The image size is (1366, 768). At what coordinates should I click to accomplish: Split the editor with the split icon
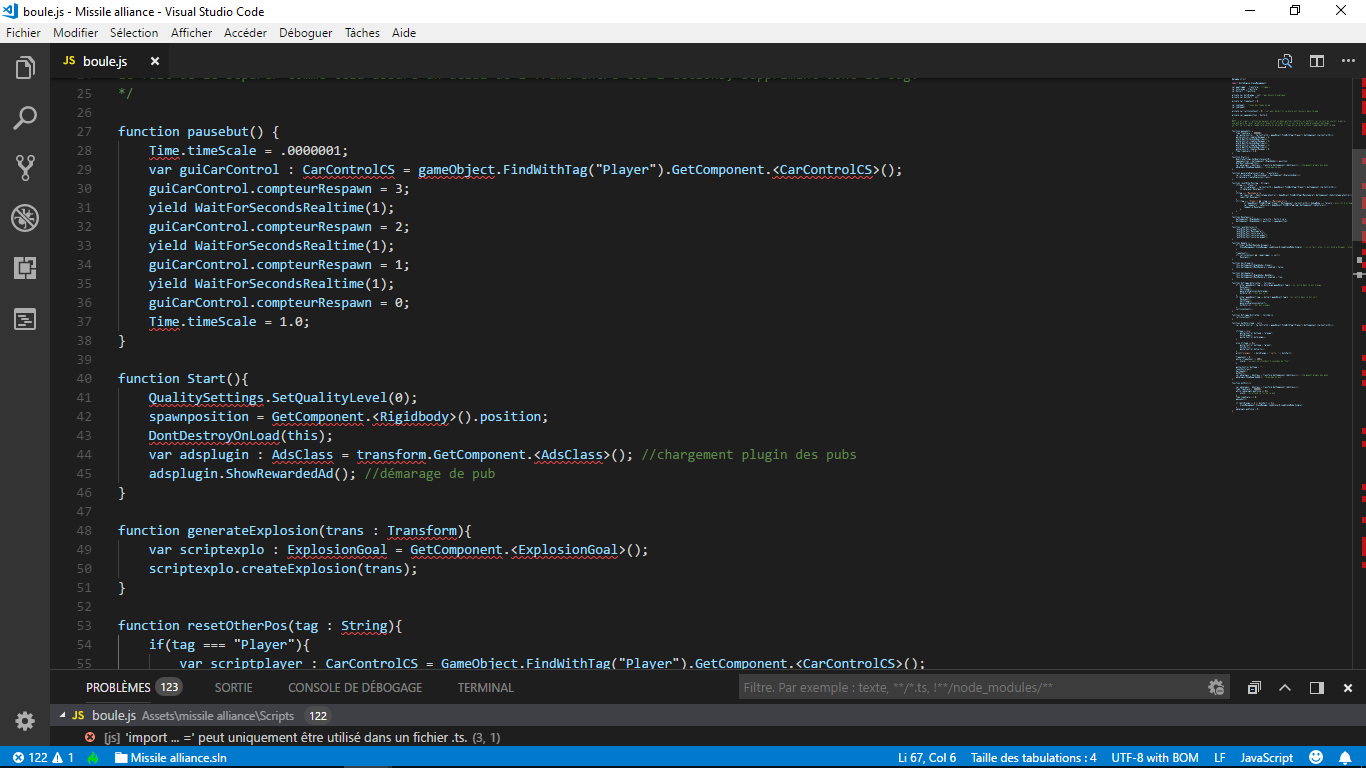1317,61
